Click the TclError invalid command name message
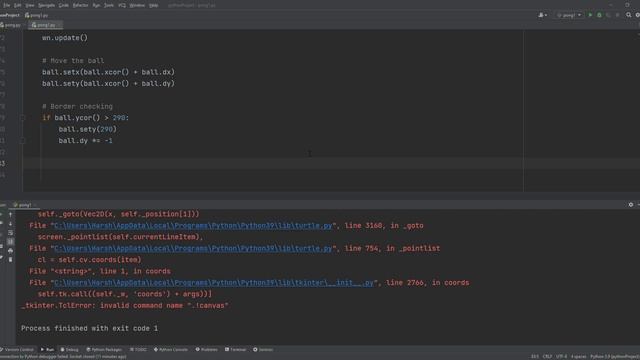Screen dimensions: 640x360 [x=124, y=306]
